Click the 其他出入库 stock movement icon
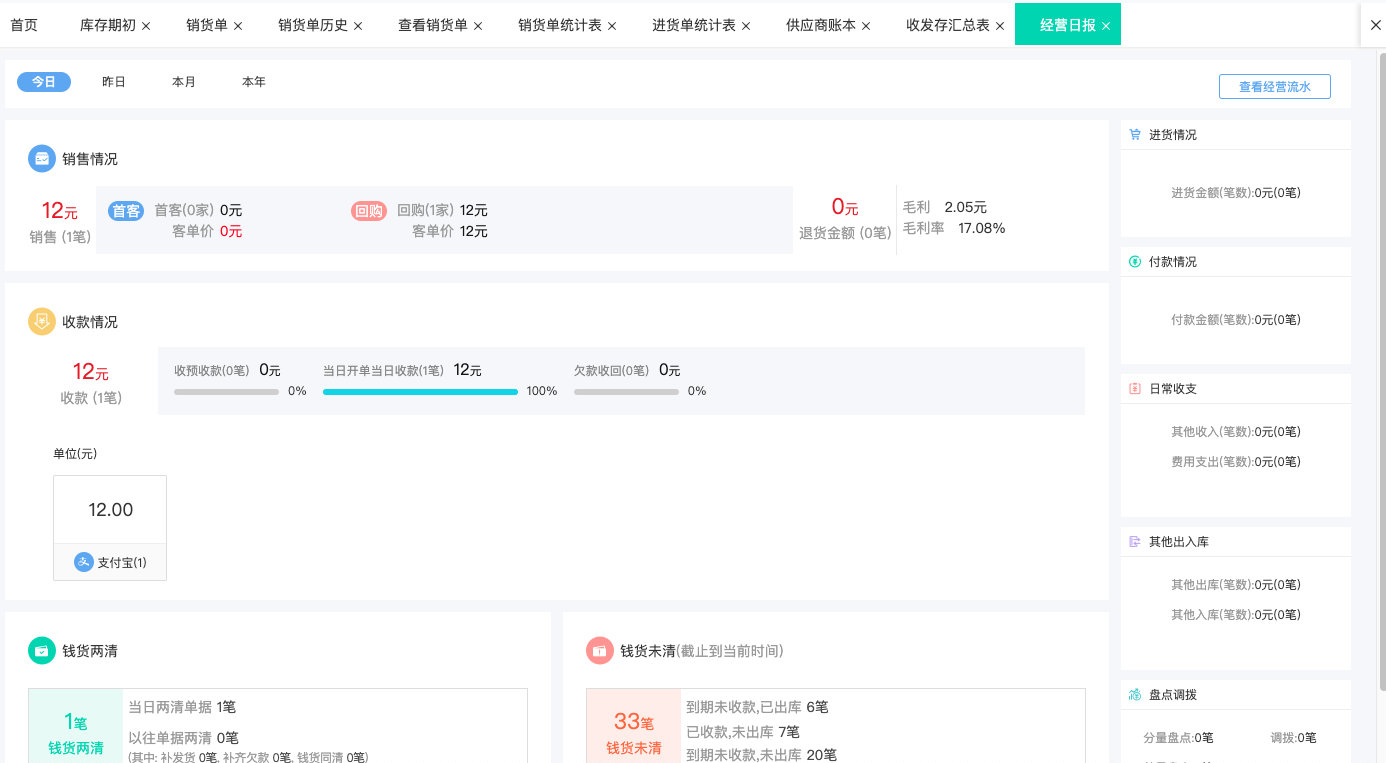The height and width of the screenshot is (763, 1386). click(1134, 541)
